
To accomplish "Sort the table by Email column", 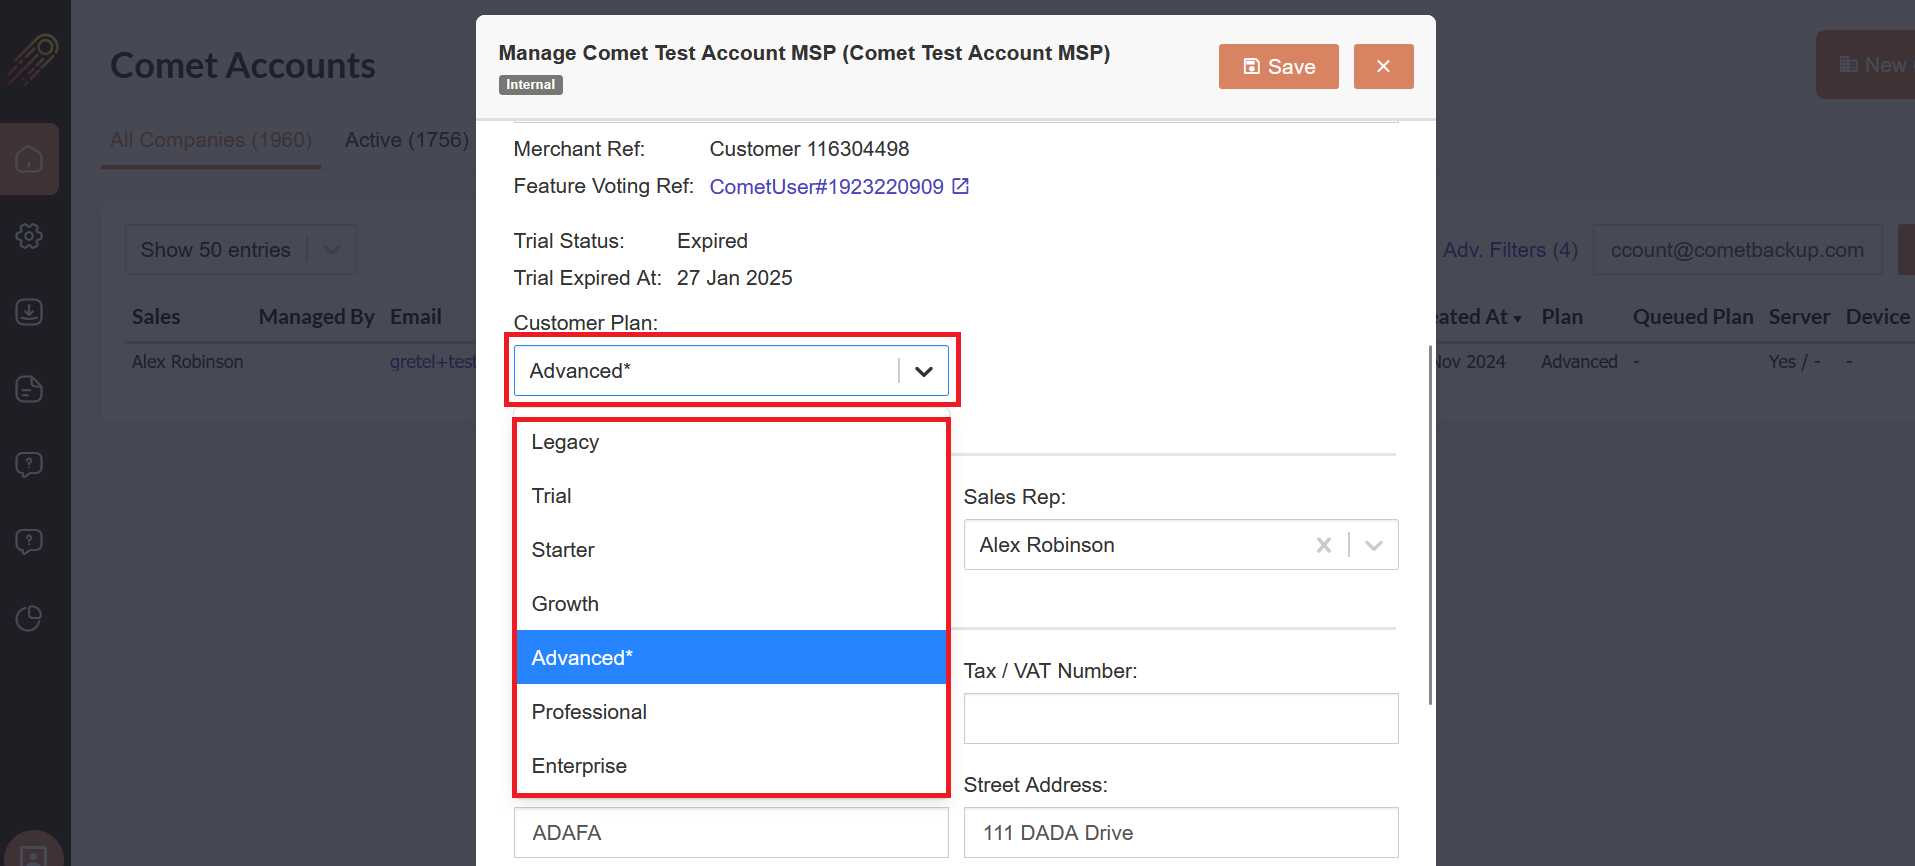I will 416,317.
